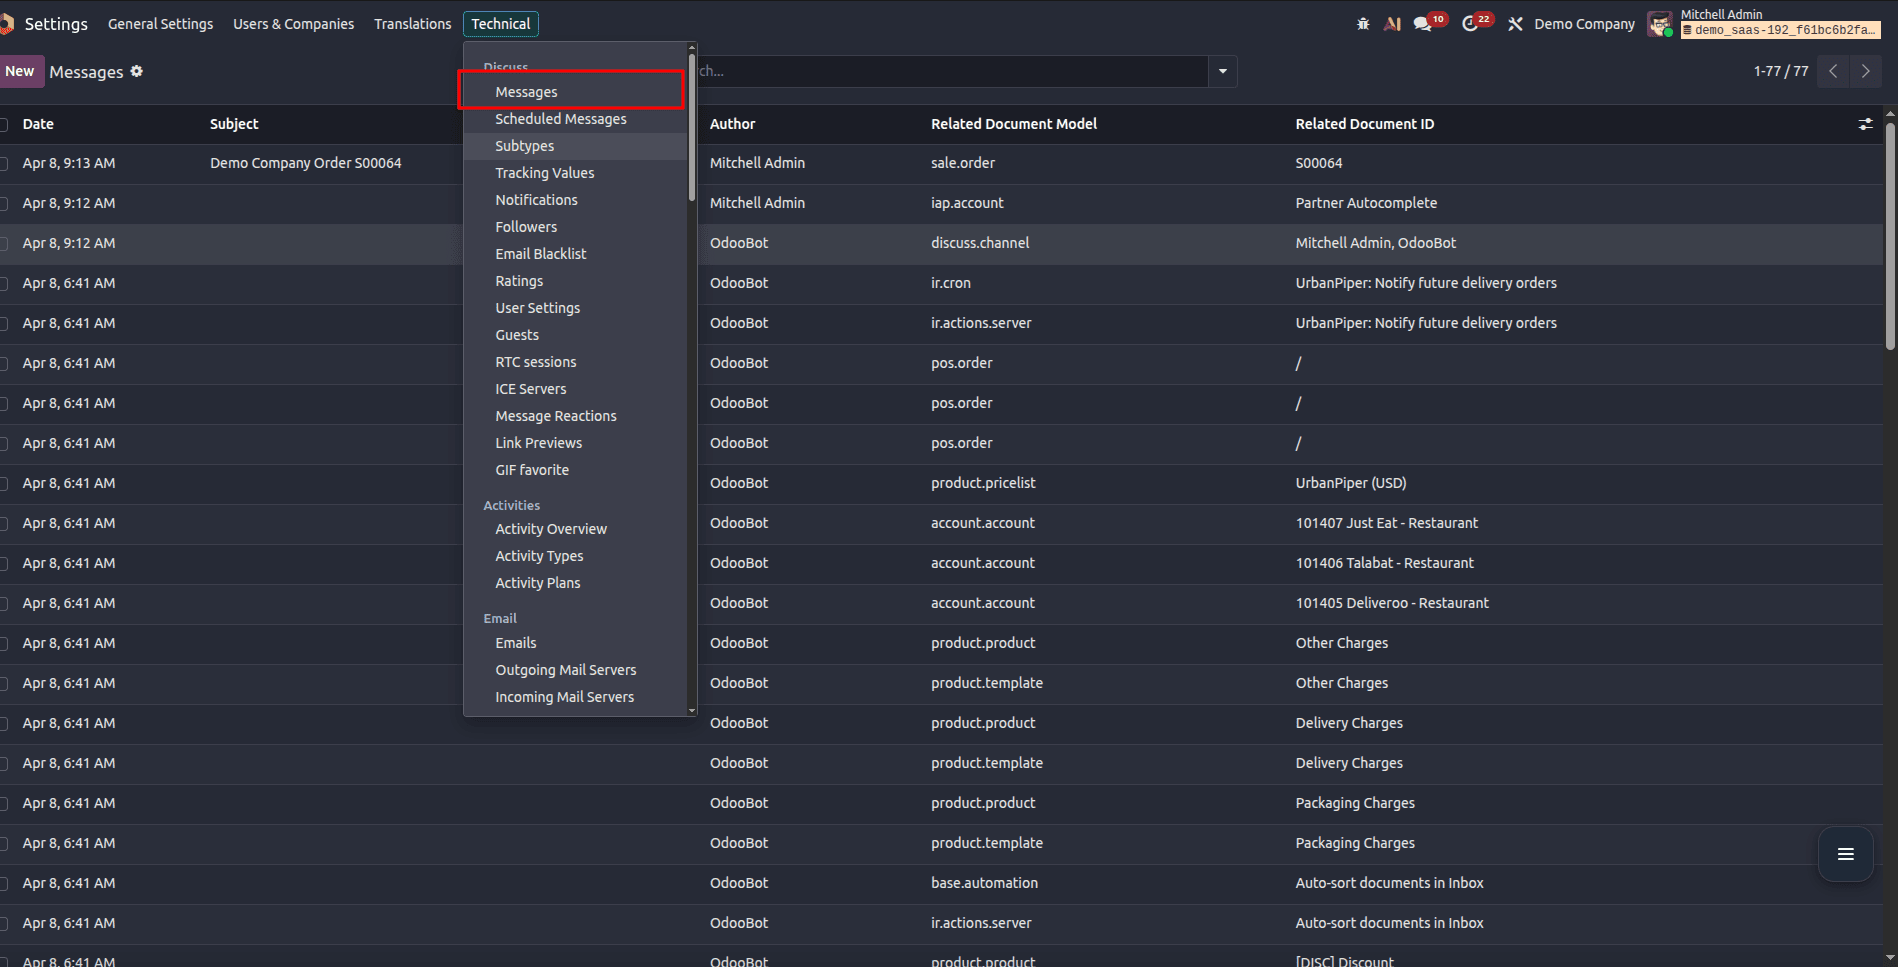The width and height of the screenshot is (1898, 967).
Task: Check the select-all checkbox in the list header
Action: pos(4,123)
